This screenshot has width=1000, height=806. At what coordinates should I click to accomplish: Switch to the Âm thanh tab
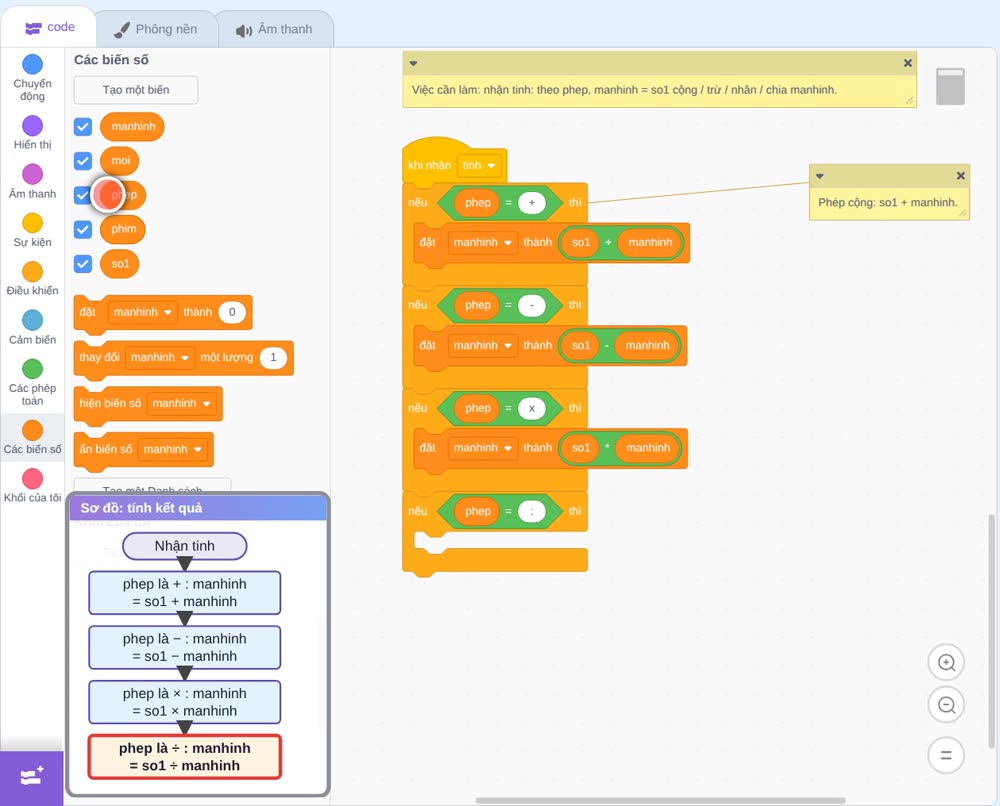tap(275, 29)
